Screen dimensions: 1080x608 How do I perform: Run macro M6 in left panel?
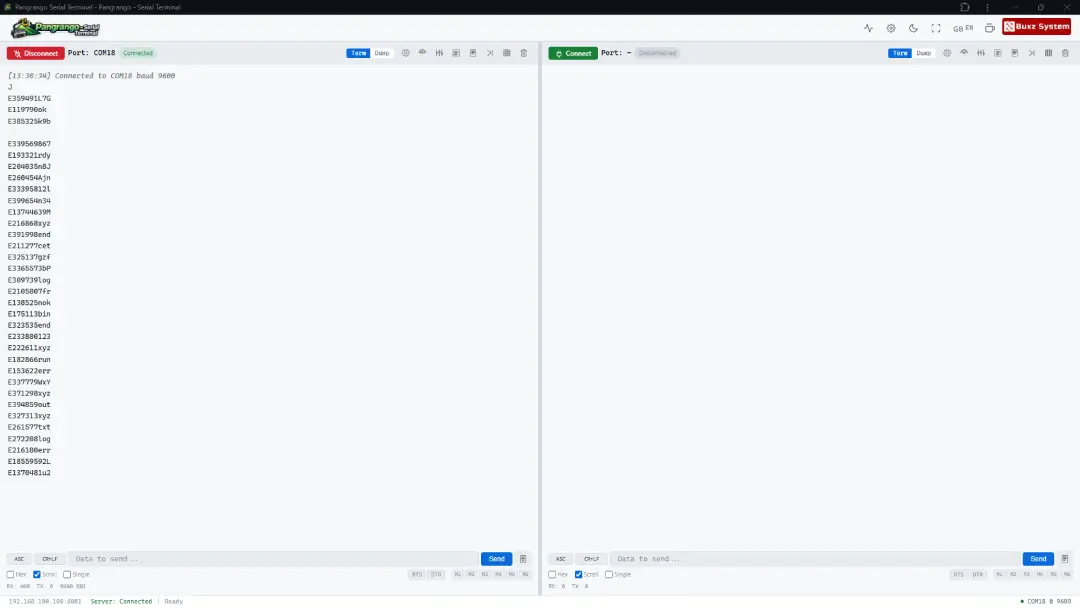coord(525,574)
